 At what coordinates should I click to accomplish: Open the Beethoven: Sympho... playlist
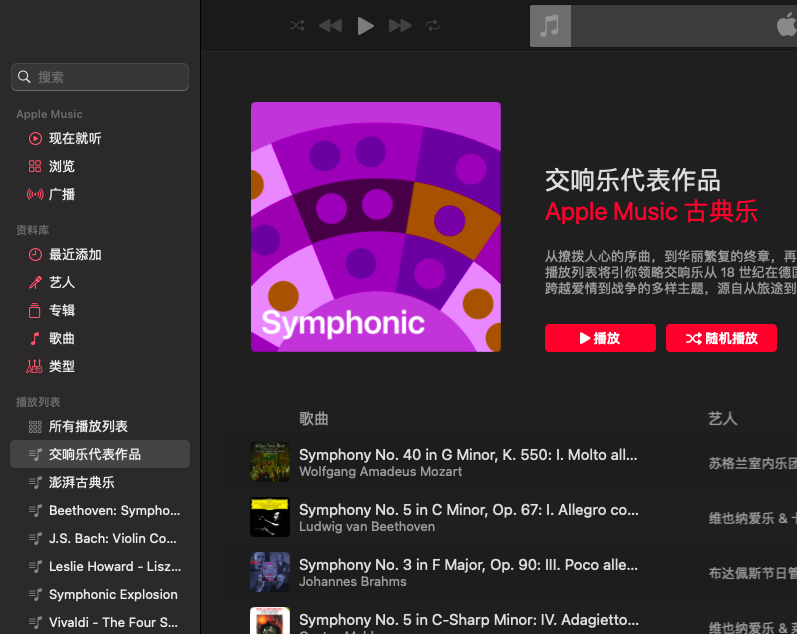coord(100,510)
